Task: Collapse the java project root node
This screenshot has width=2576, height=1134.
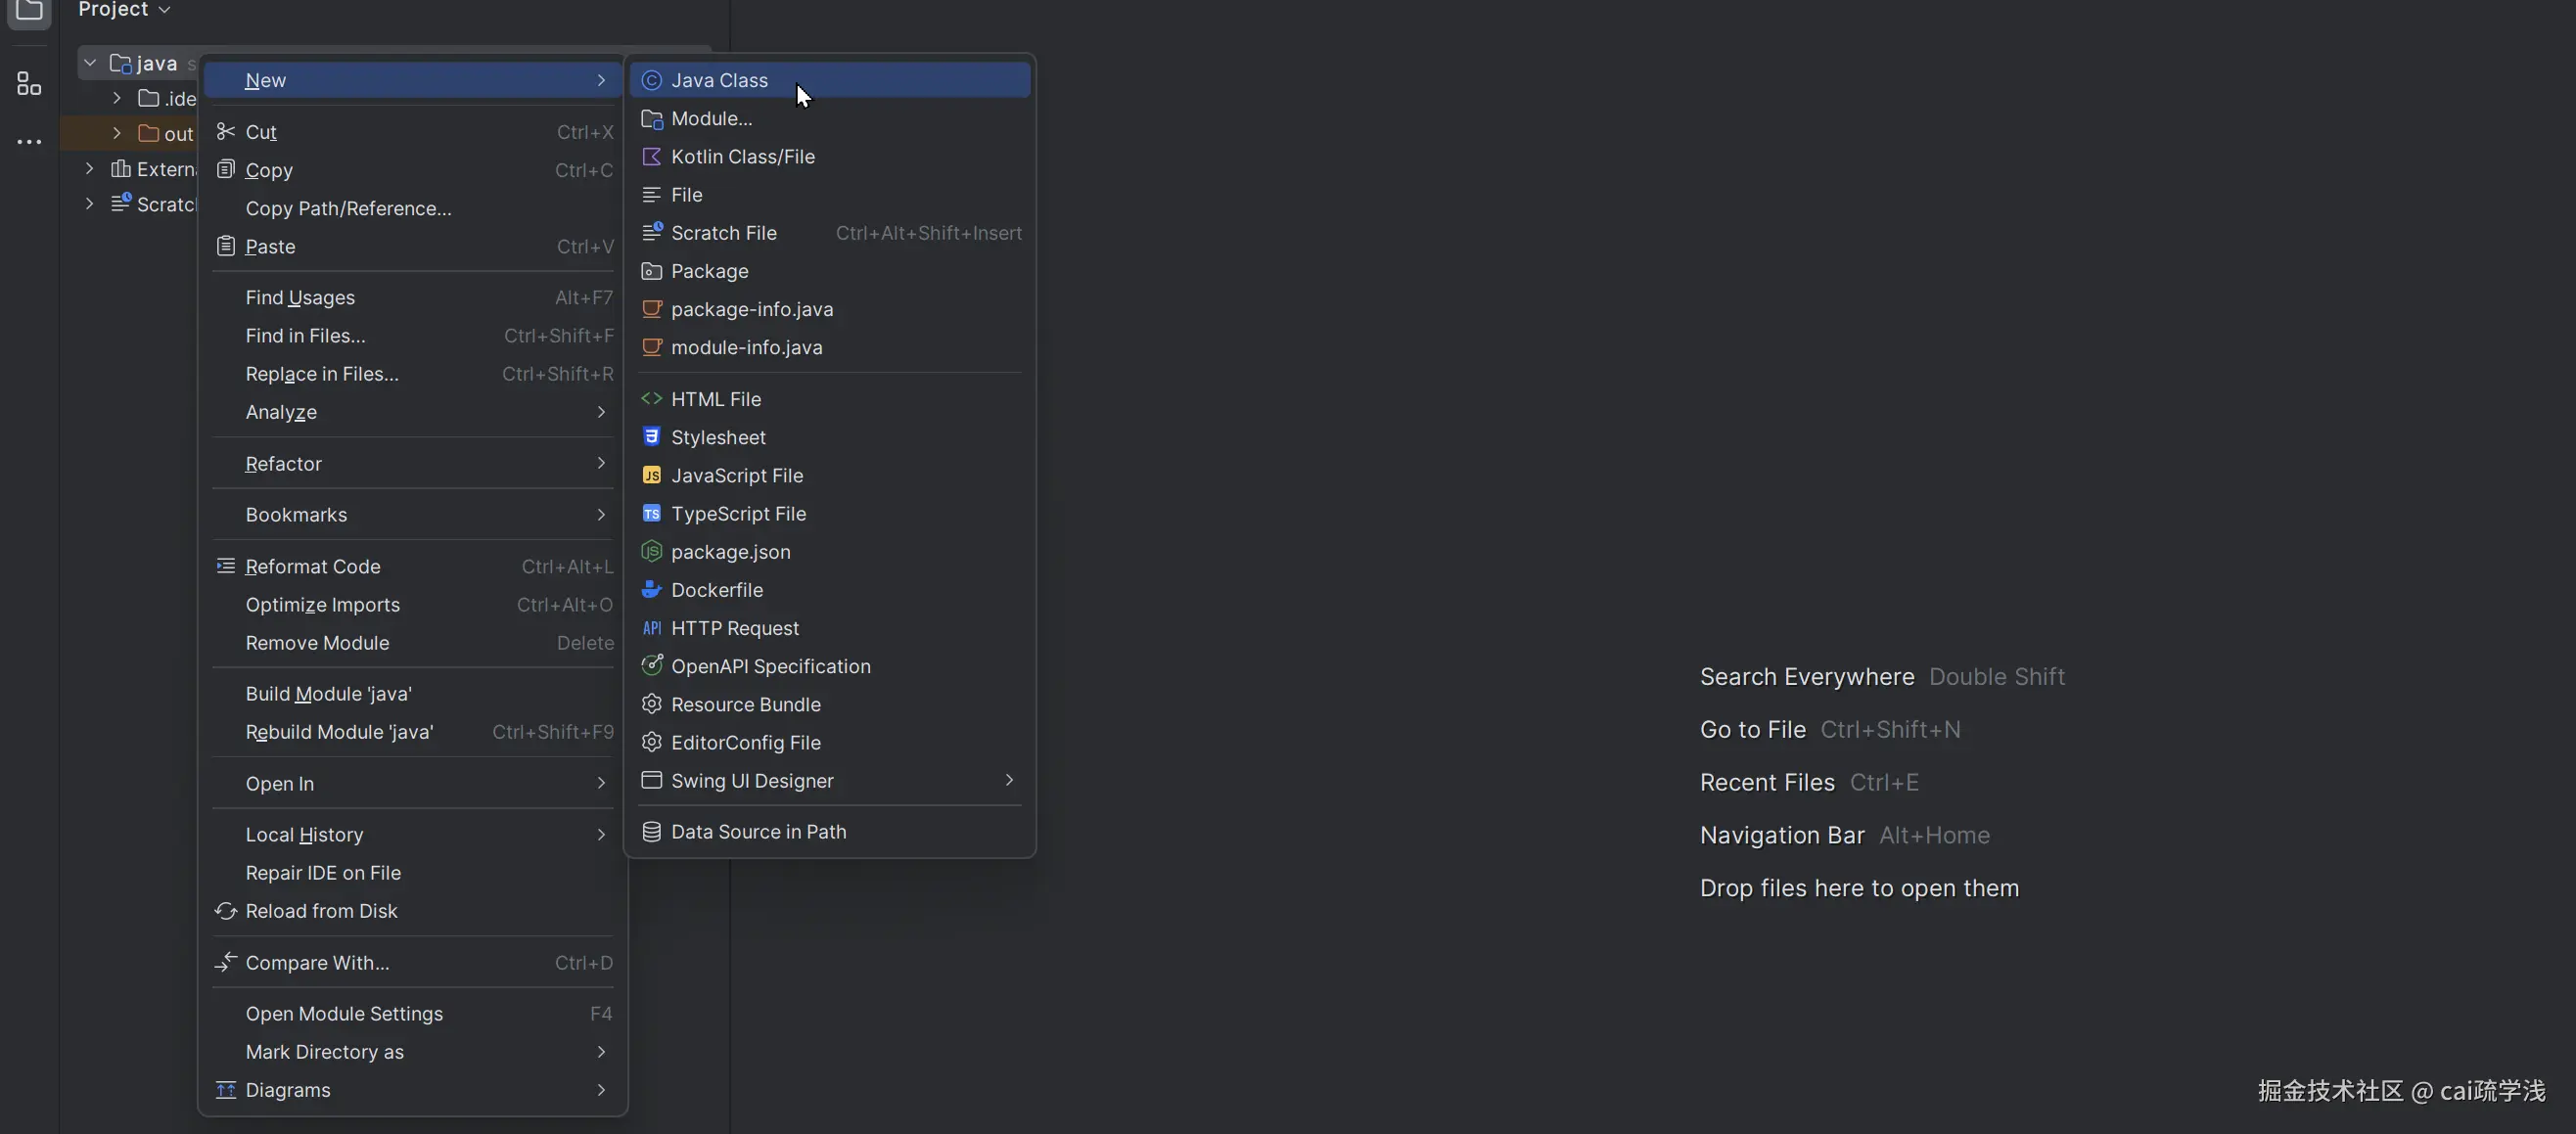Action: 90,63
